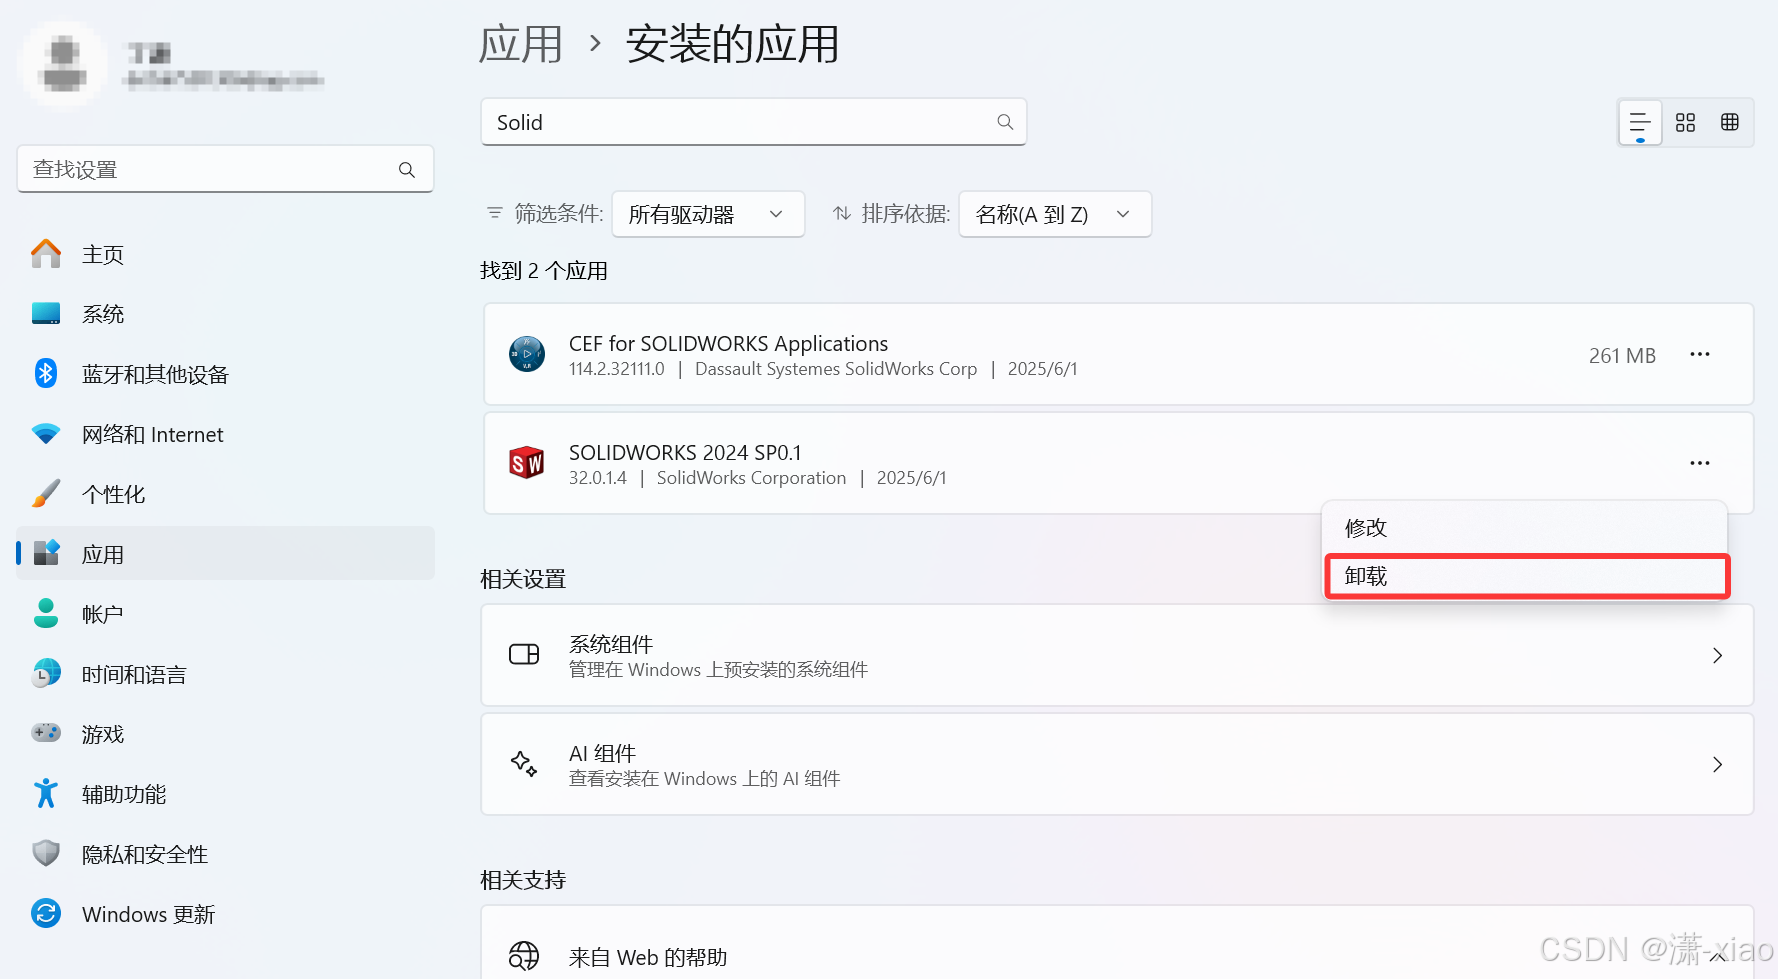Screen dimensions: 1778x979
Task: Switch to table view layout
Action: pos(1730,123)
